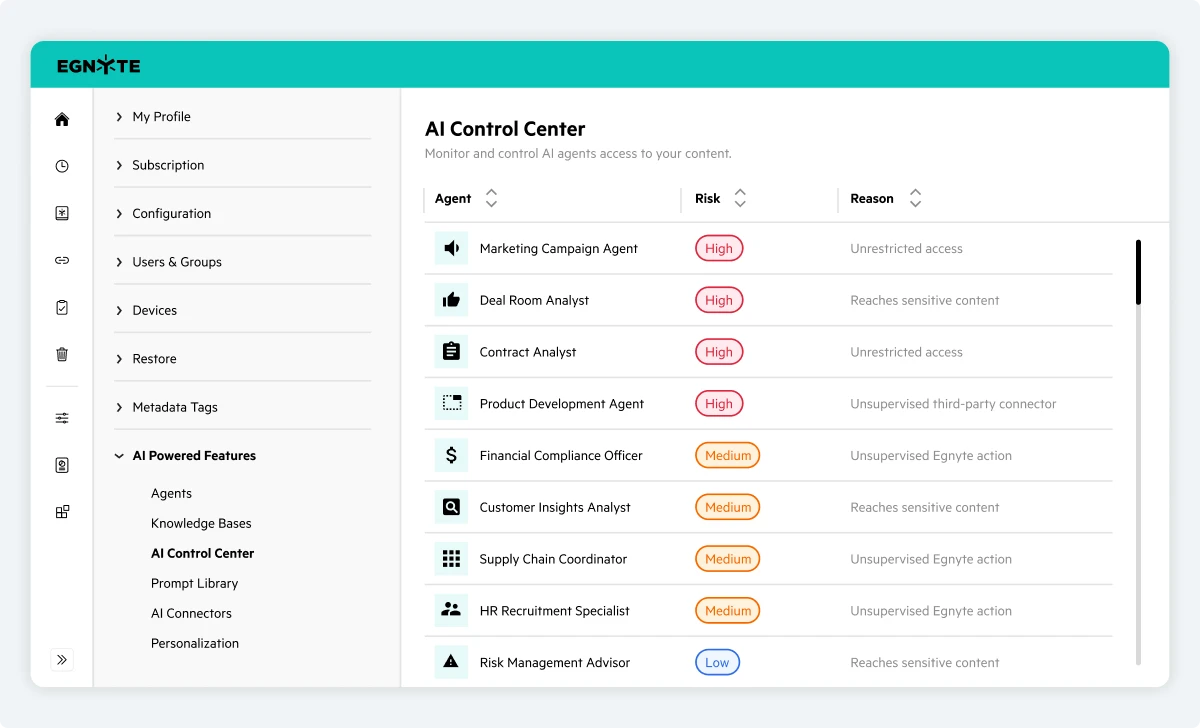Click High risk badge for Marketing Campaign Agent

719,248
